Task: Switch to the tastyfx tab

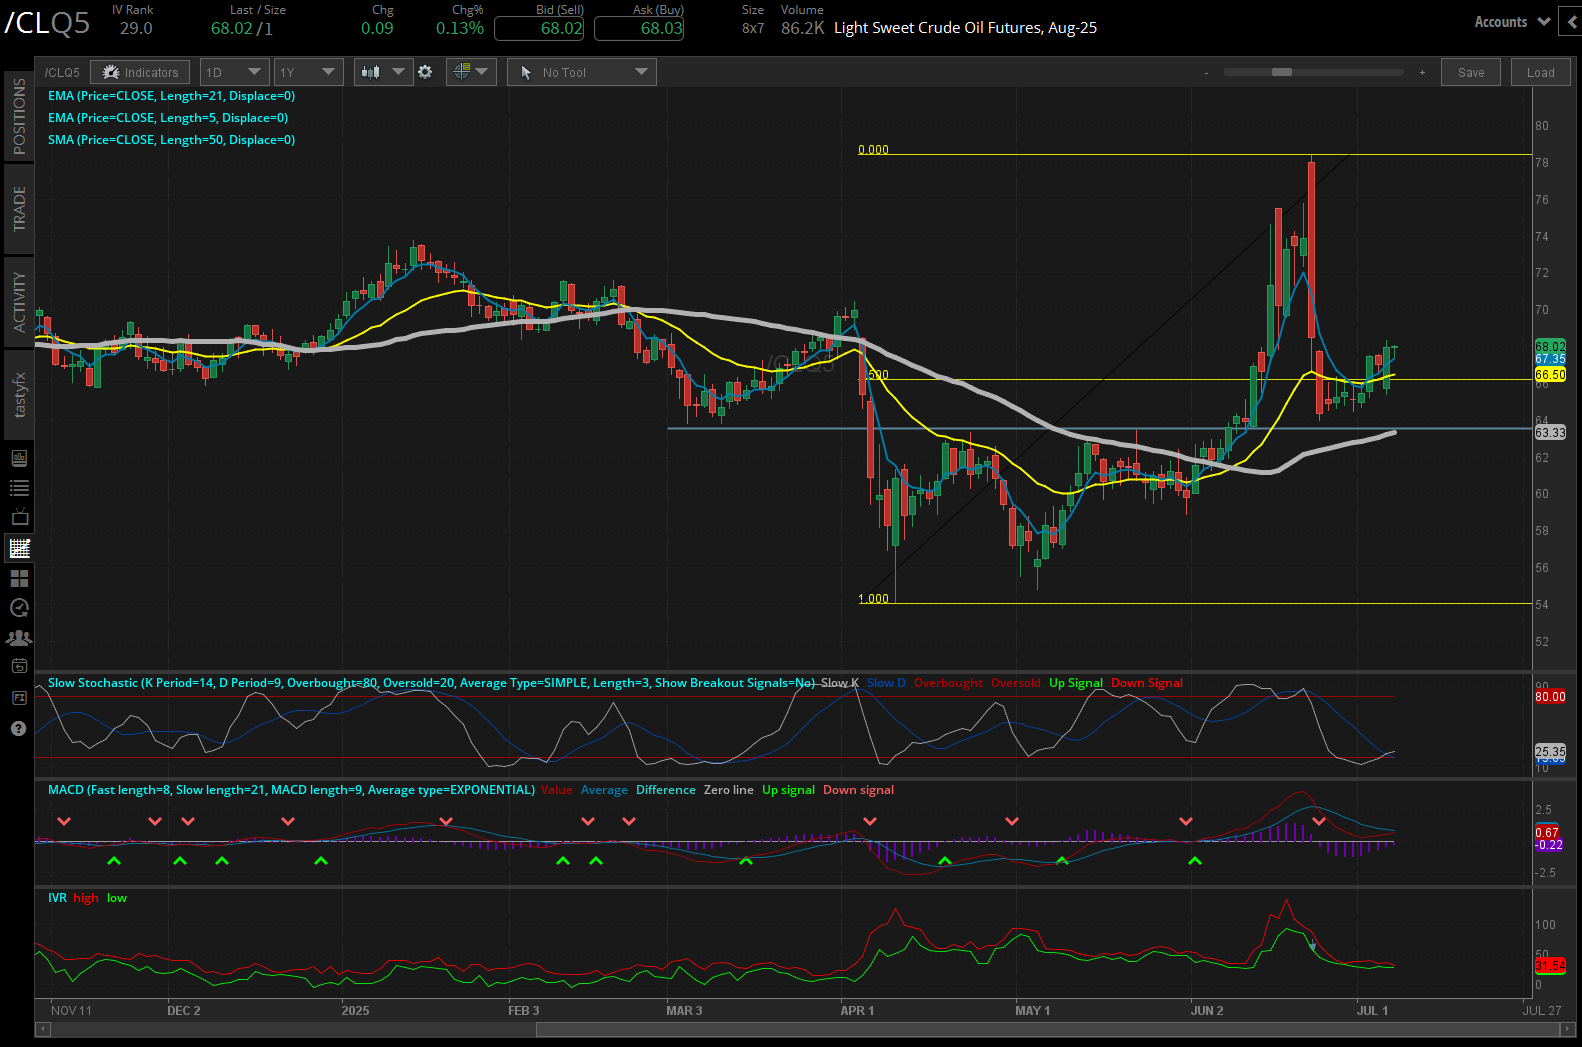Action: point(19,395)
